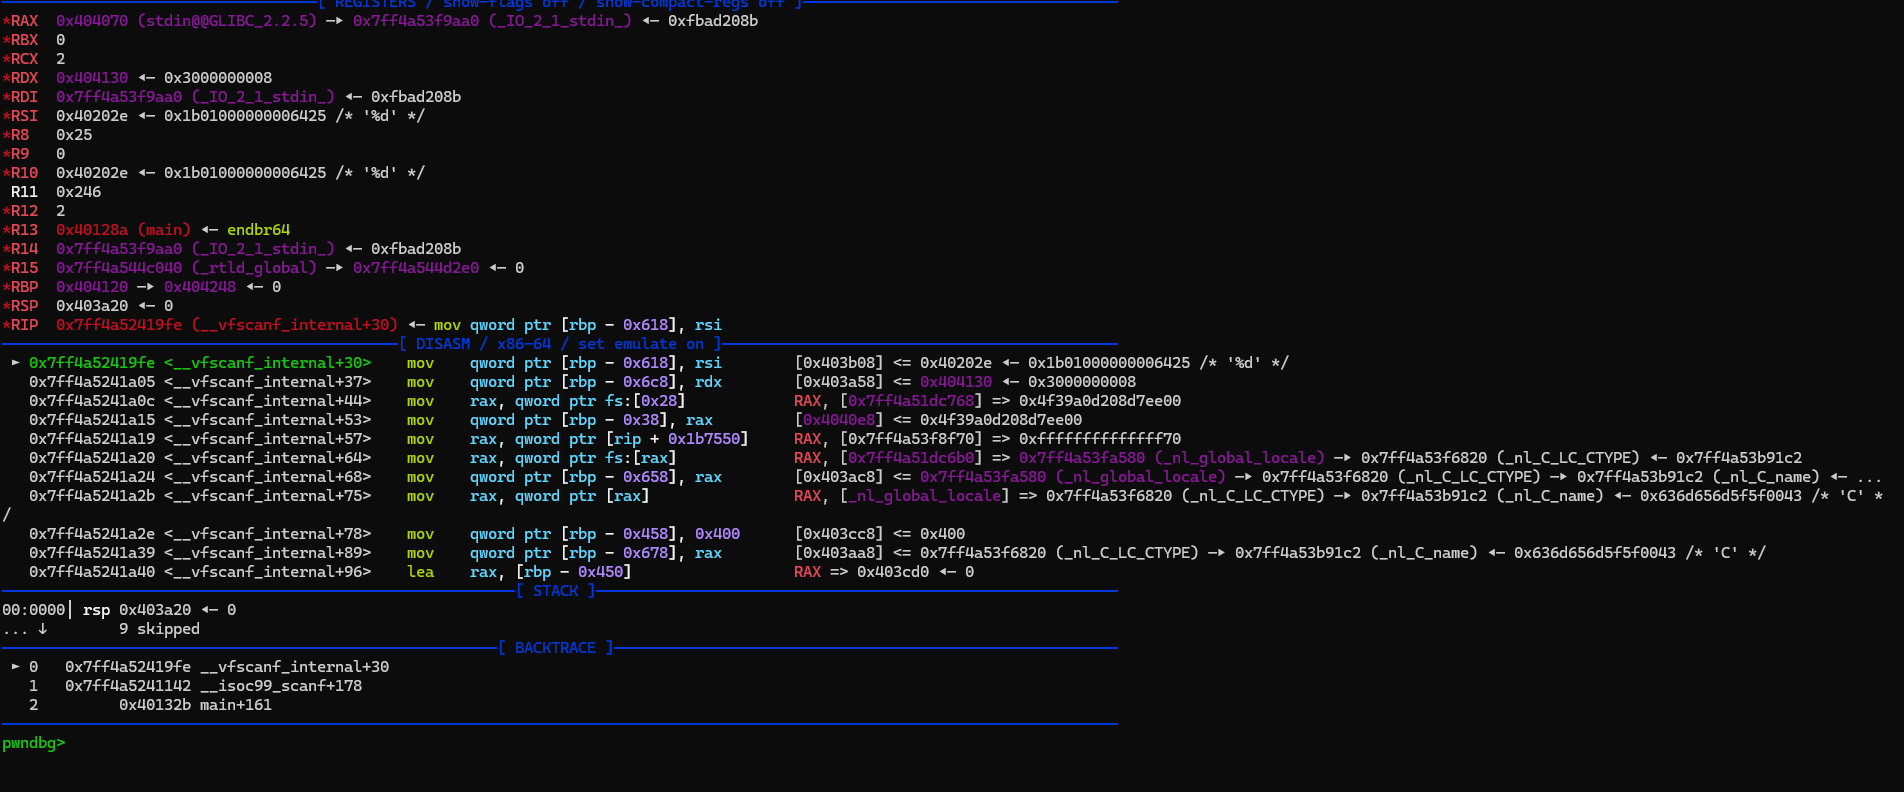Image resolution: width=1904 pixels, height=792 pixels.
Task: Click the 0x246 value of R11
Action: click(78, 192)
